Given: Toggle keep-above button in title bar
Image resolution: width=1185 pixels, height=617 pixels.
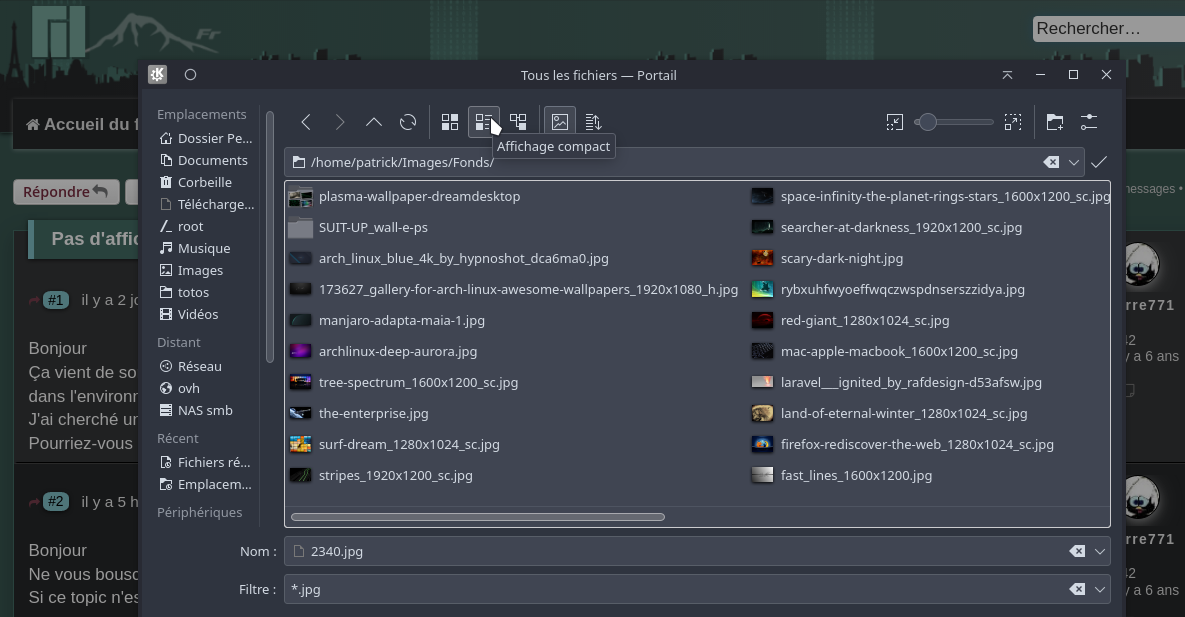Looking at the screenshot, I should click(1007, 75).
